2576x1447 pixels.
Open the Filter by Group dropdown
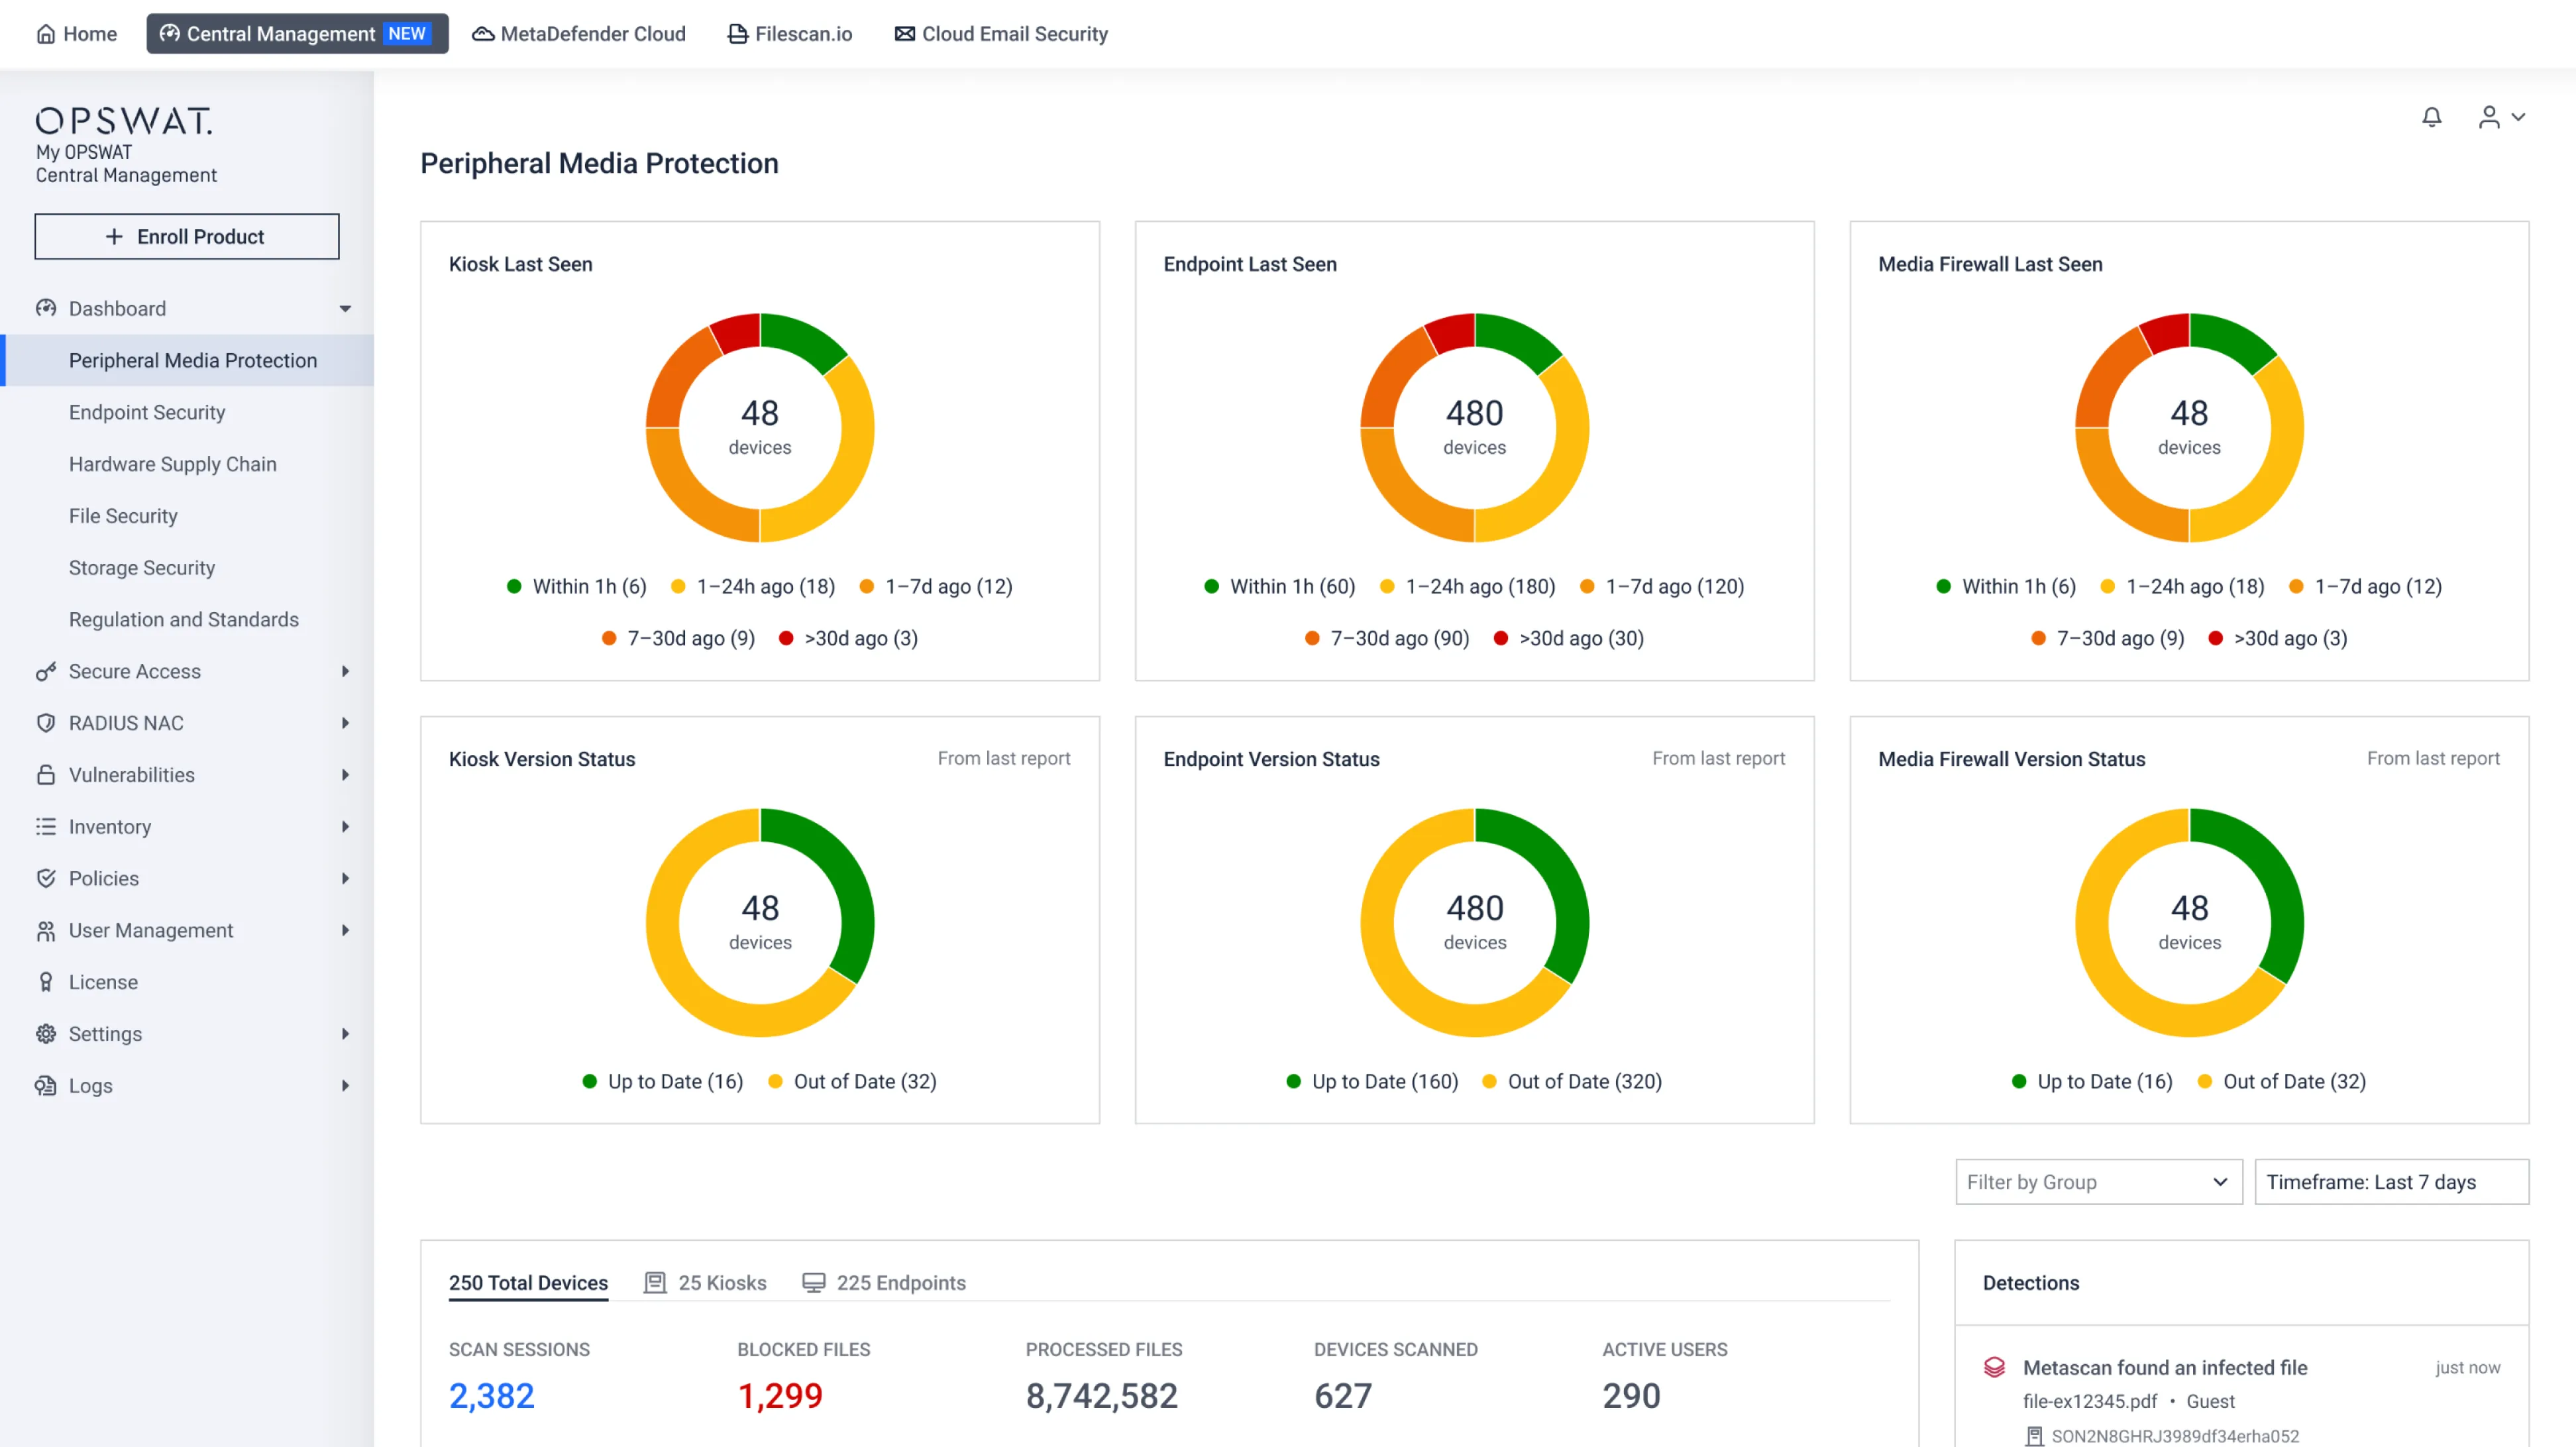[2098, 1182]
